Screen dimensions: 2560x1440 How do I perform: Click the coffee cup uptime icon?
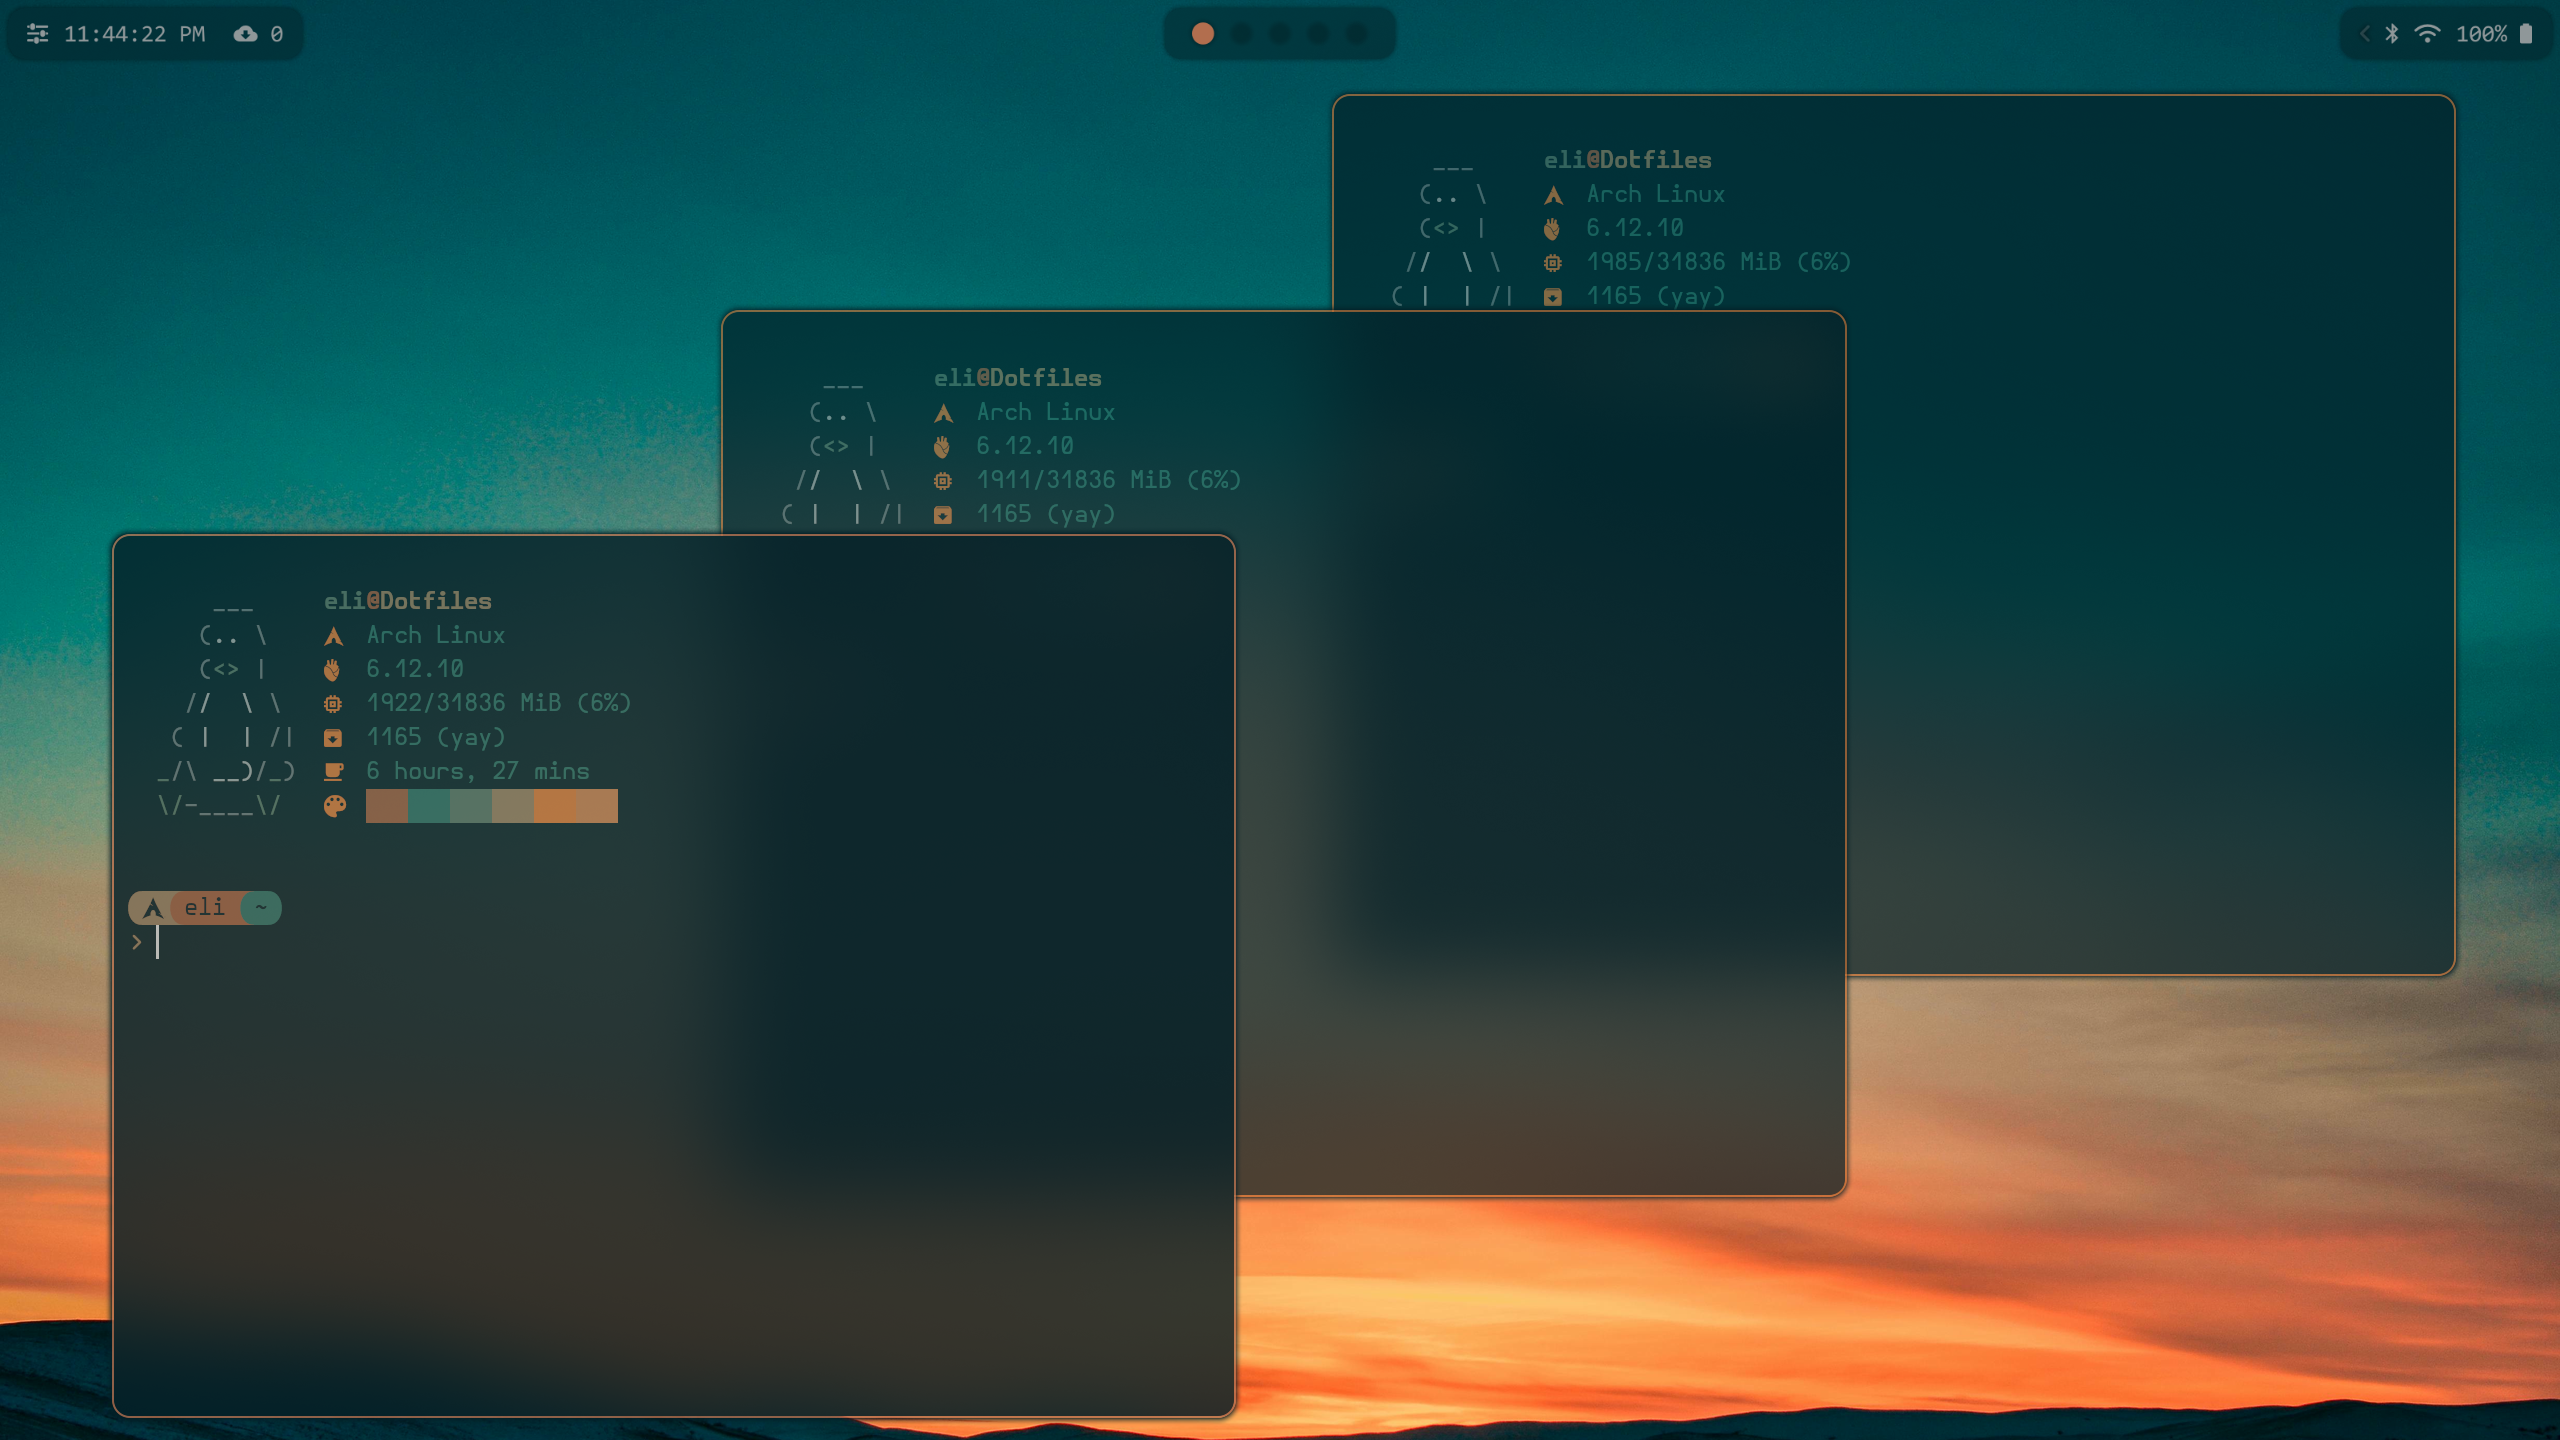[x=334, y=771]
